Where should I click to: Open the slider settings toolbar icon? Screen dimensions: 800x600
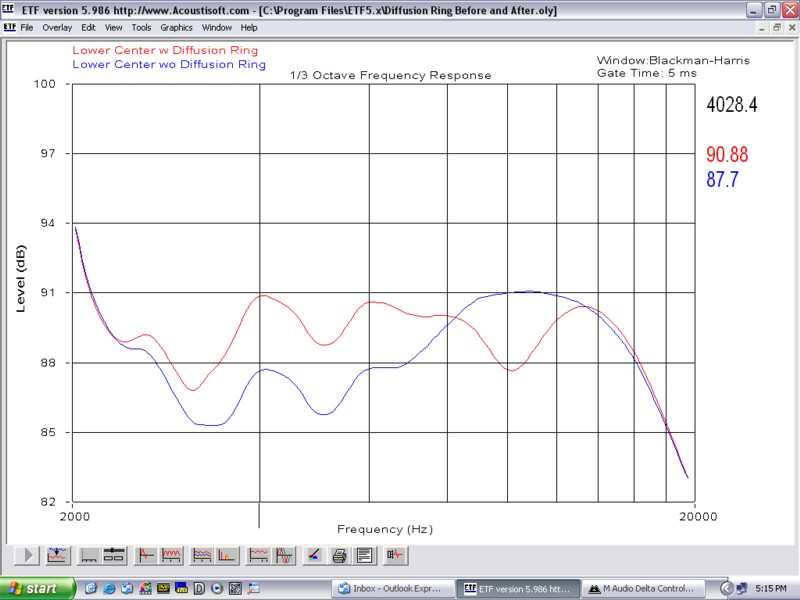point(114,555)
